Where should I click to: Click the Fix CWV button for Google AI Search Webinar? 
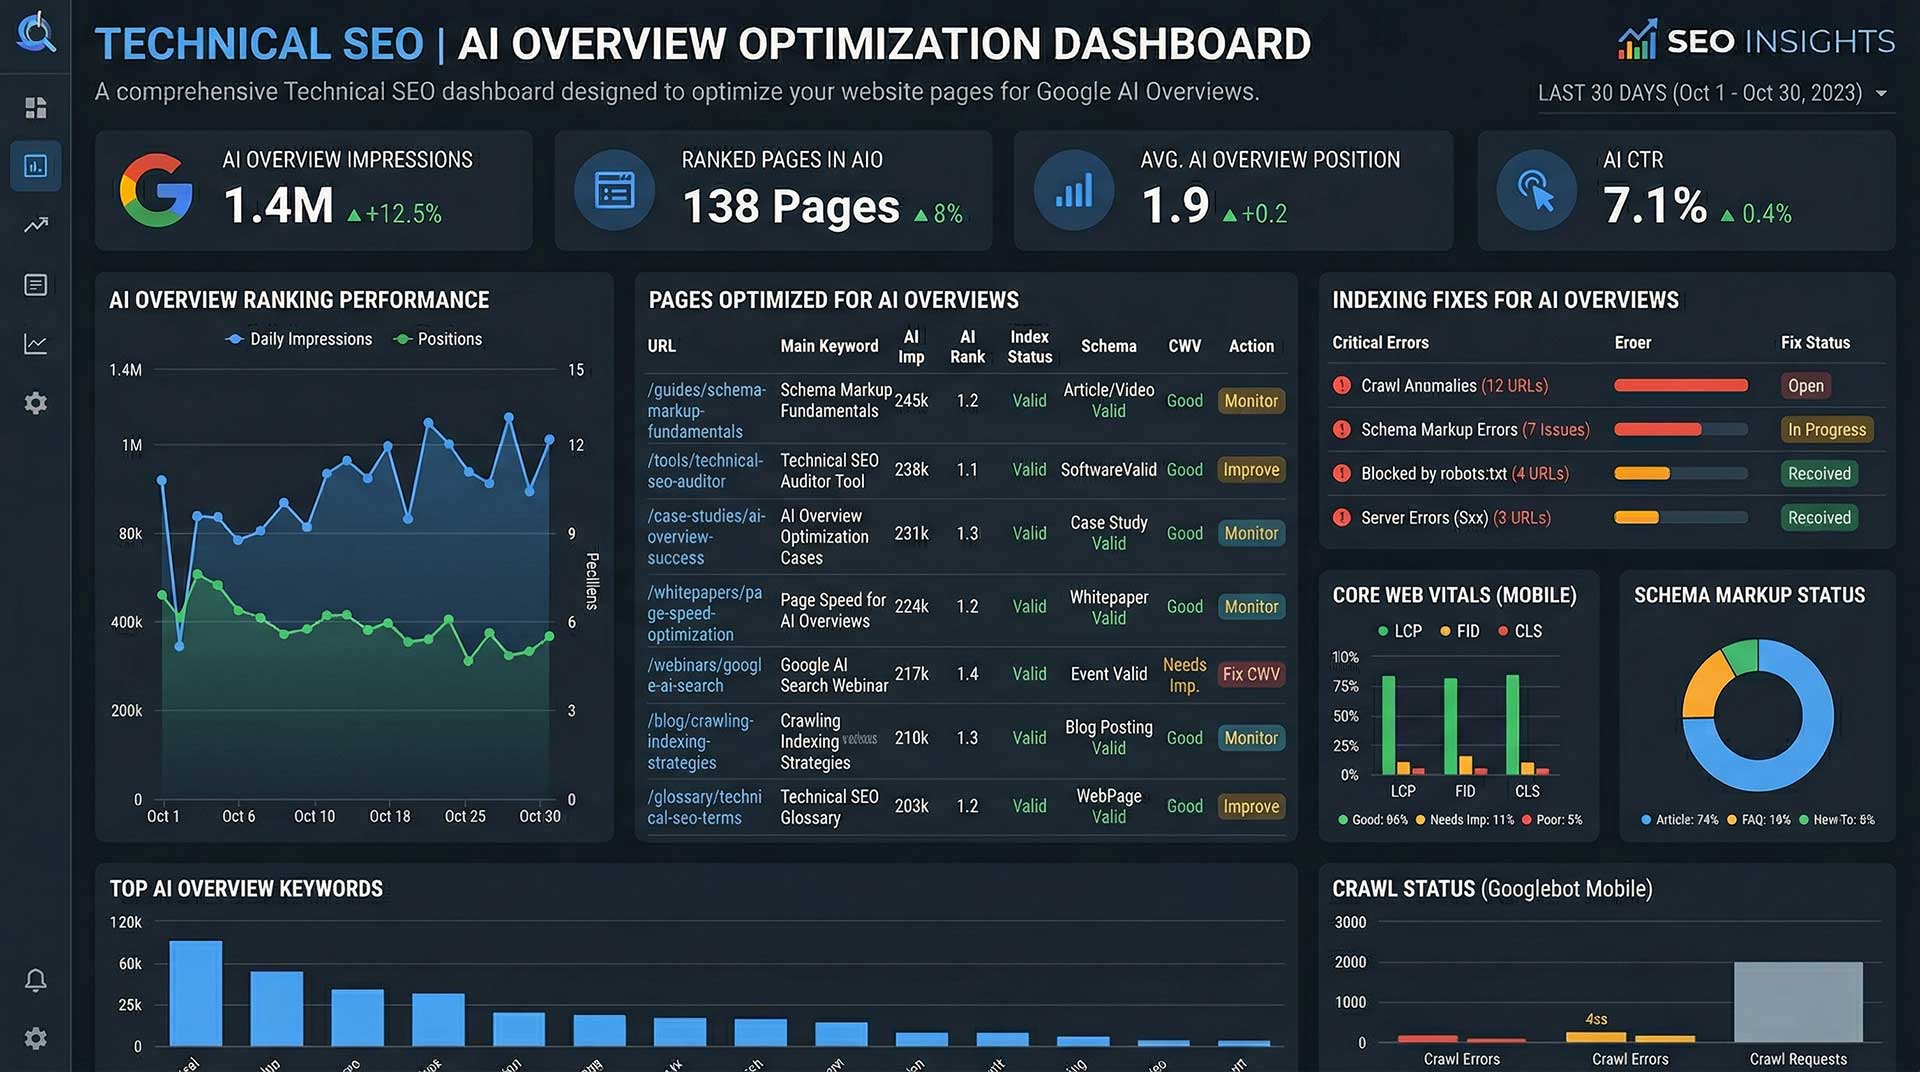tap(1250, 674)
